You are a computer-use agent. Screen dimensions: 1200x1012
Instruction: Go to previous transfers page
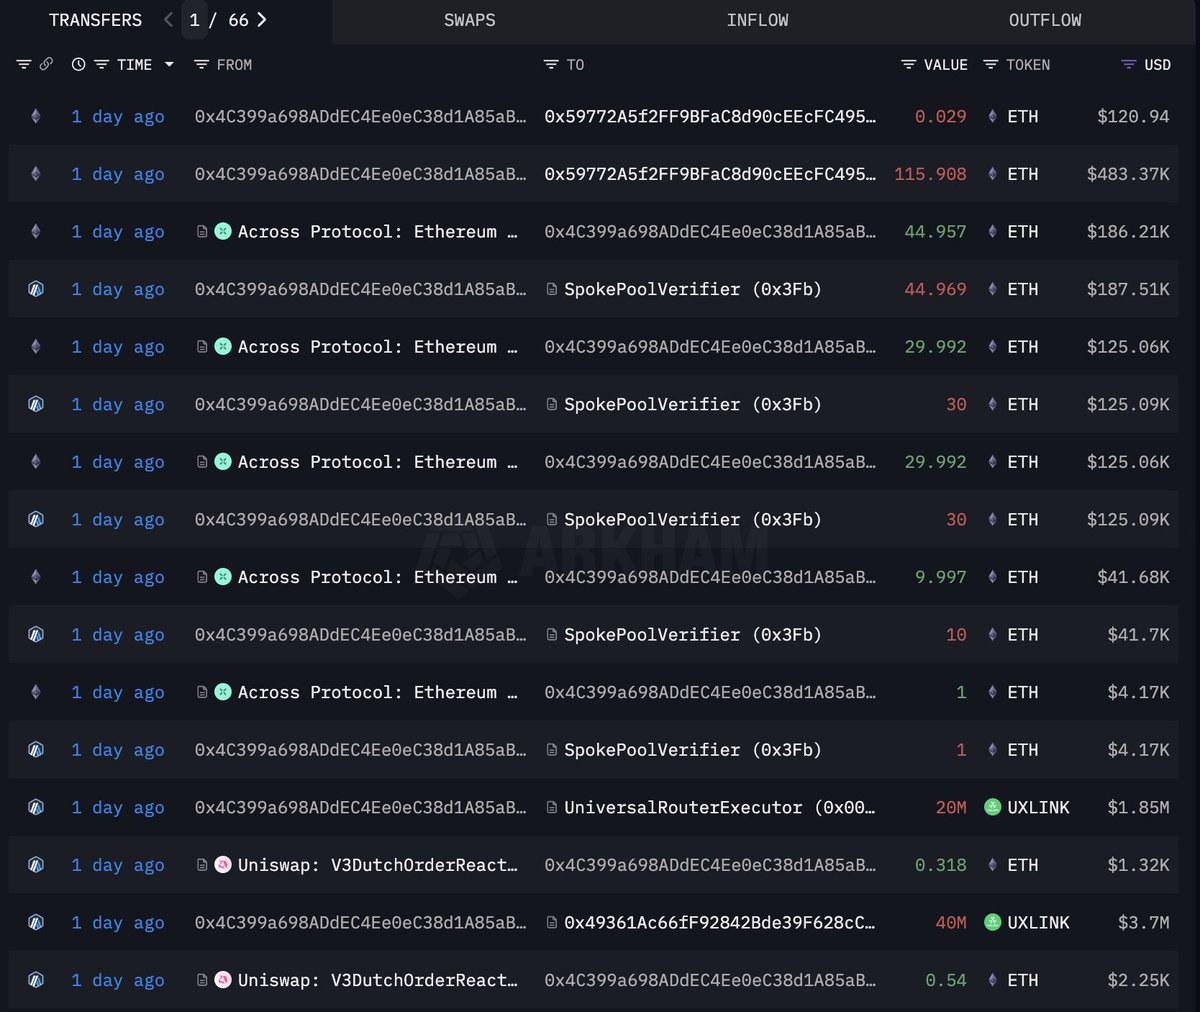click(x=168, y=20)
